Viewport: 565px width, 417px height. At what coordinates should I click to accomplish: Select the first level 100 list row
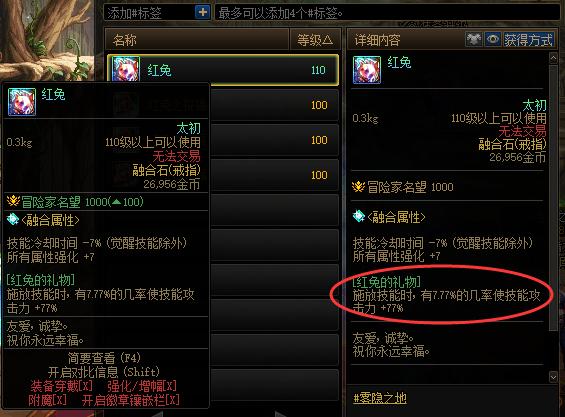point(274,105)
